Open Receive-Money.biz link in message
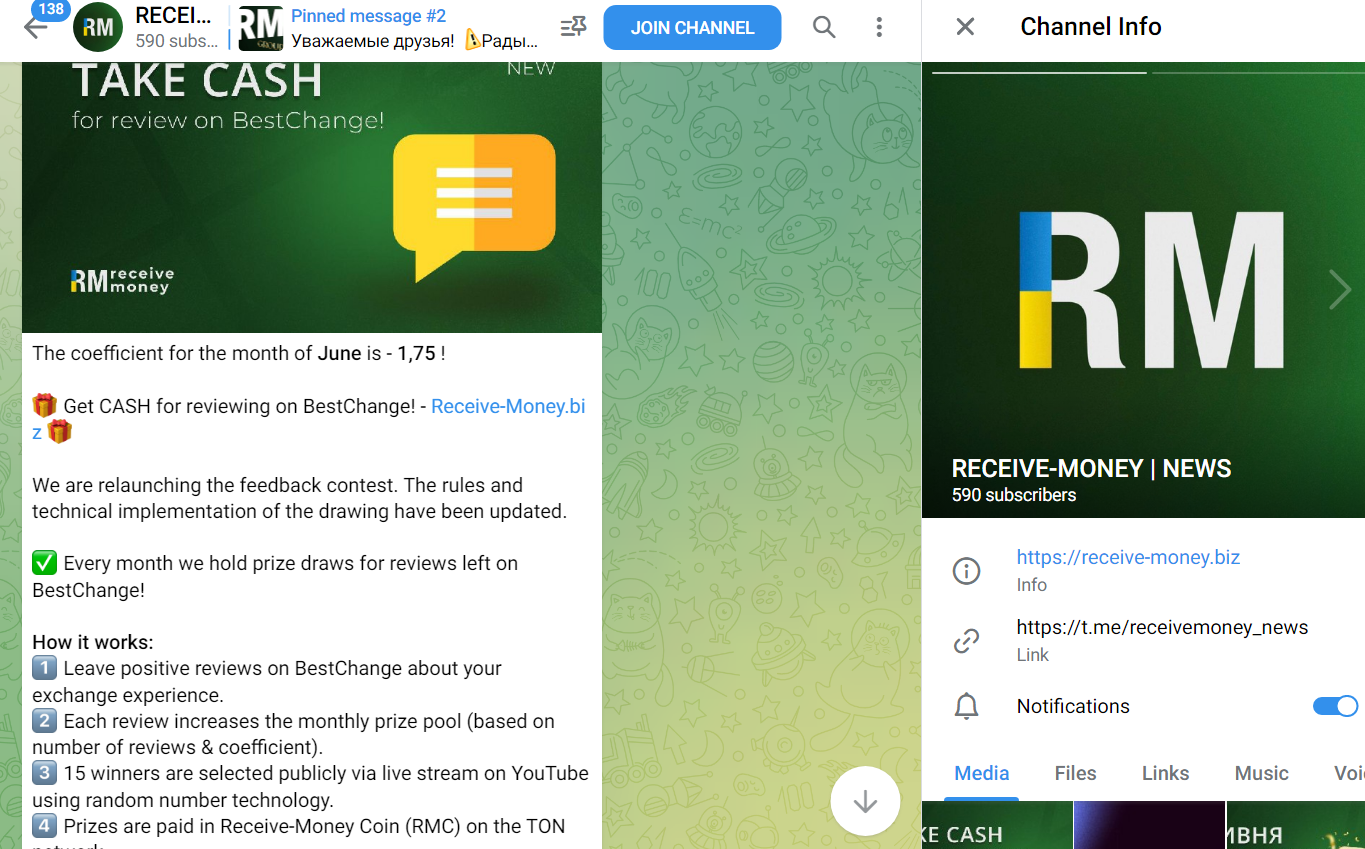The width and height of the screenshot is (1365, 849). coord(508,406)
